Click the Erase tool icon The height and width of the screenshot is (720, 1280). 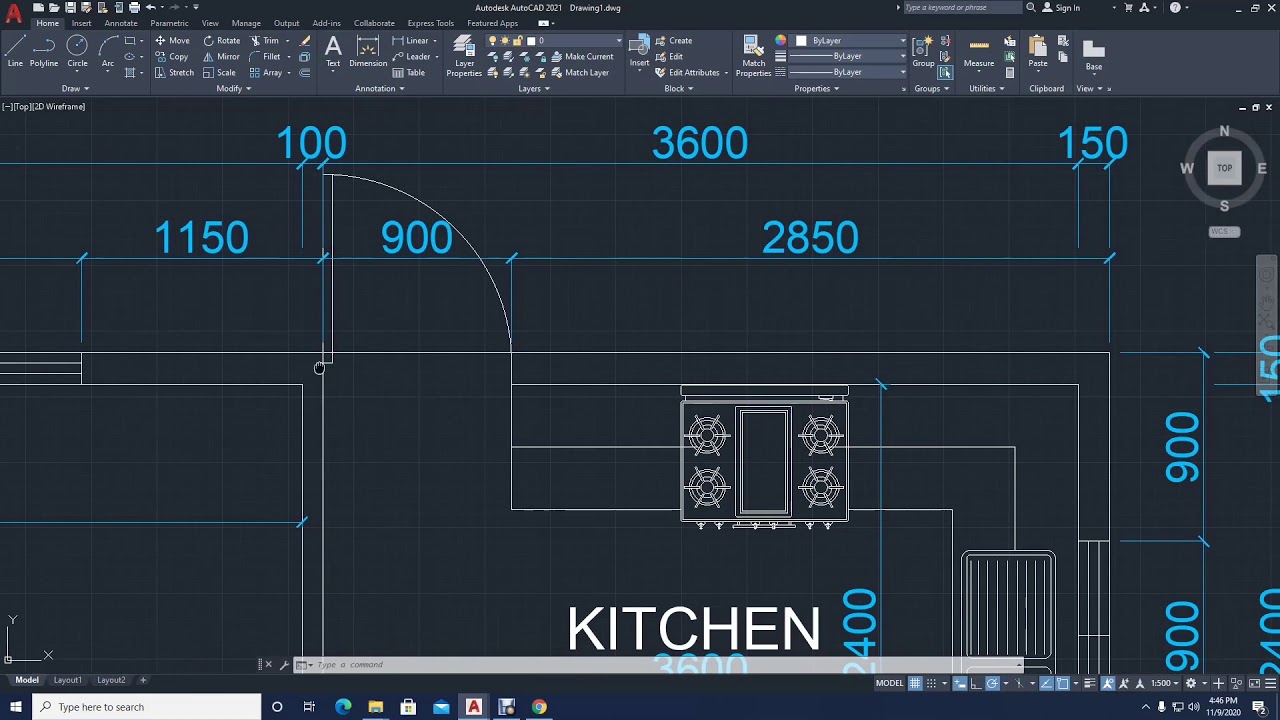pos(305,41)
